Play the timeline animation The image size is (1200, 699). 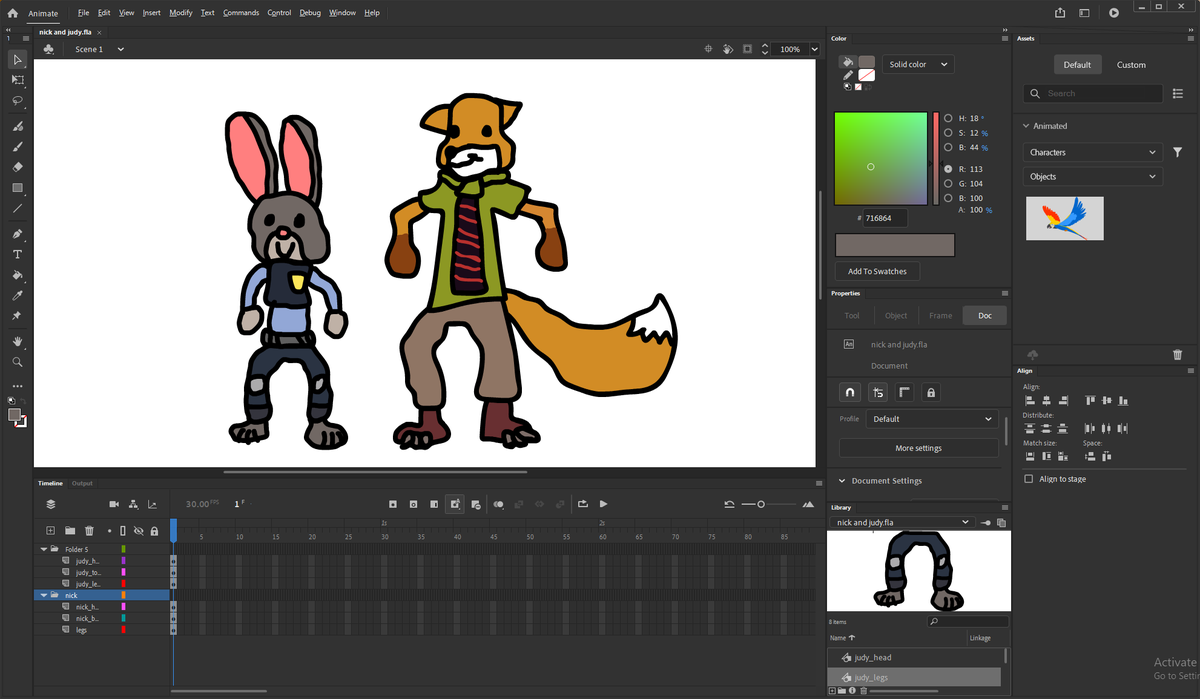point(603,504)
